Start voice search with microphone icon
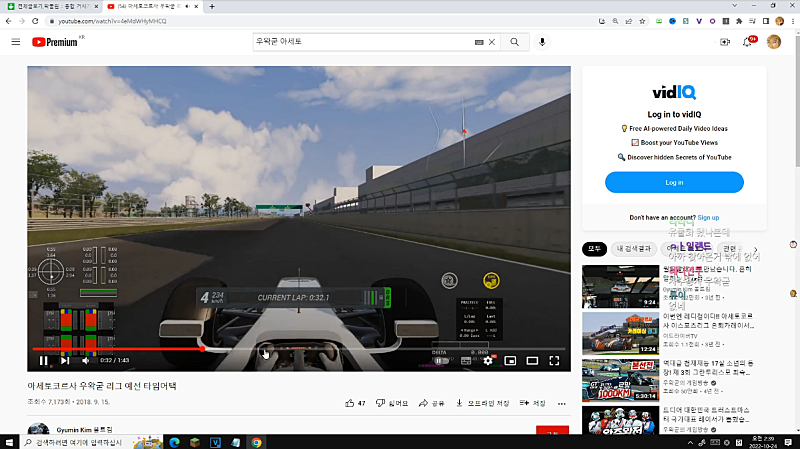800x449 pixels. coord(542,42)
